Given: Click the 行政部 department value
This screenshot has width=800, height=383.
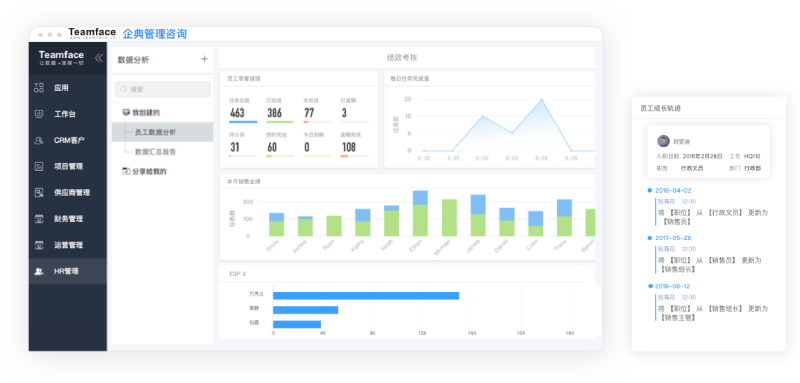Looking at the screenshot, I should (753, 168).
